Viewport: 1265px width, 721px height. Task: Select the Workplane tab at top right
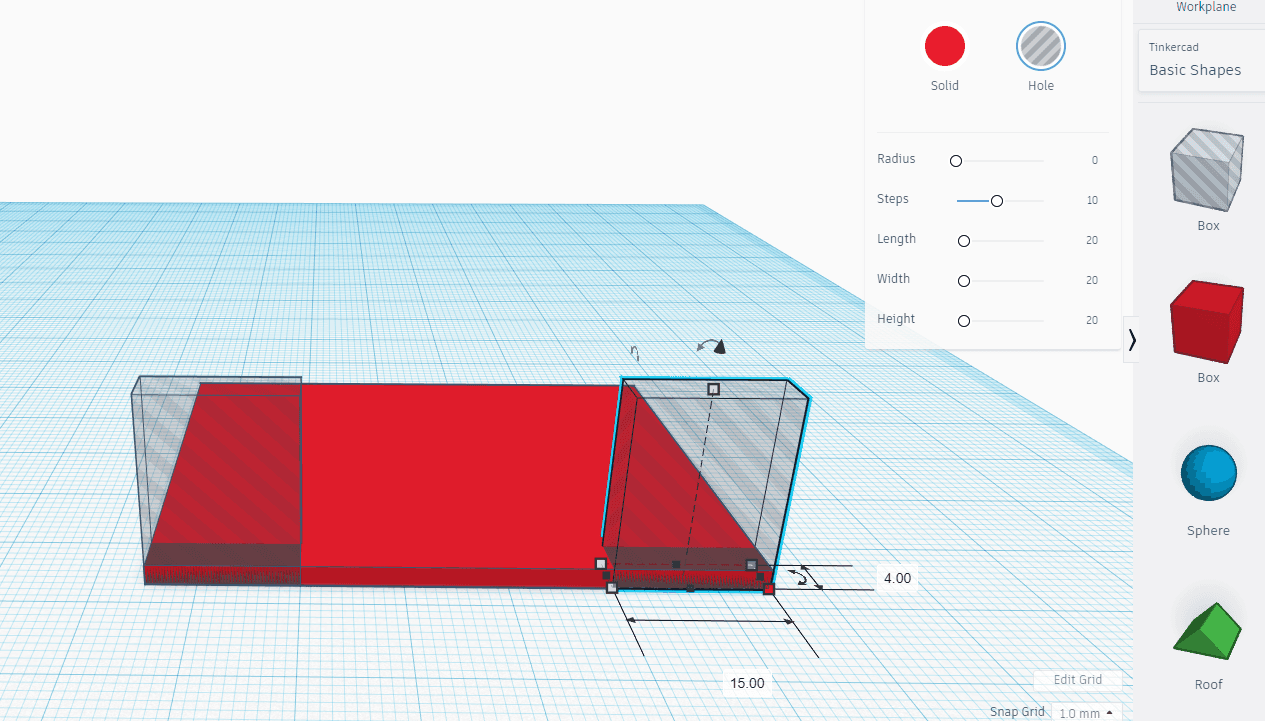tap(1205, 7)
